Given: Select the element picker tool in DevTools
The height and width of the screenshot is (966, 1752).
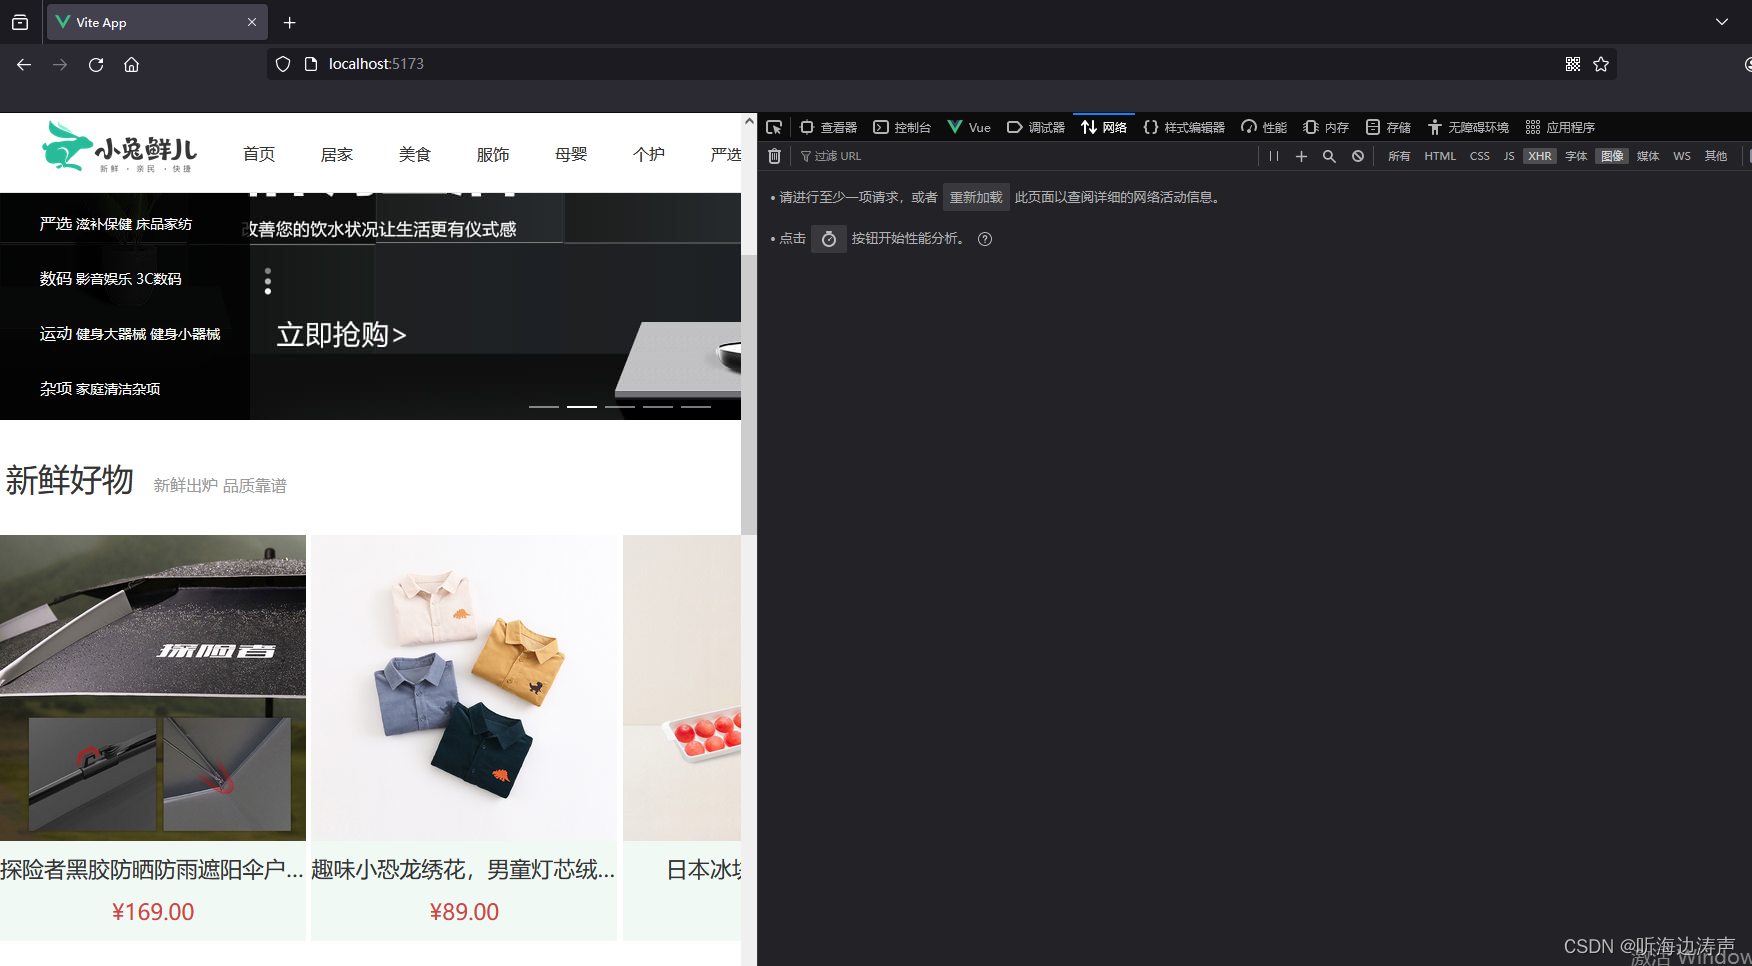Looking at the screenshot, I should [x=773, y=127].
